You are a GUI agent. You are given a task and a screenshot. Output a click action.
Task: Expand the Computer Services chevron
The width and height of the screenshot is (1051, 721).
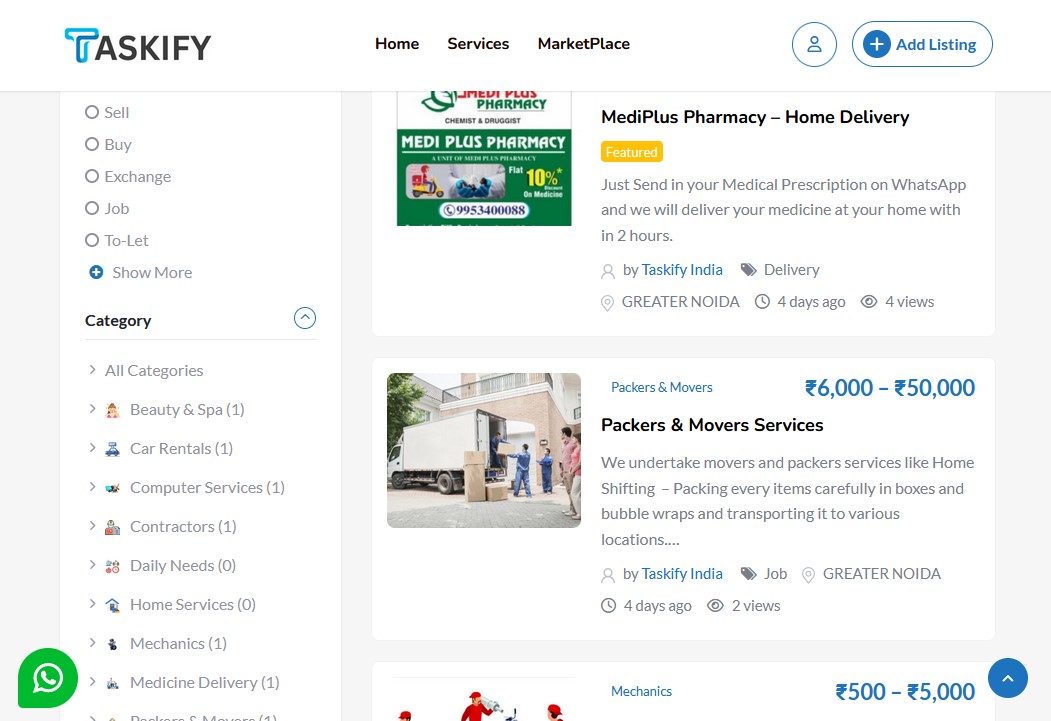tap(92, 486)
